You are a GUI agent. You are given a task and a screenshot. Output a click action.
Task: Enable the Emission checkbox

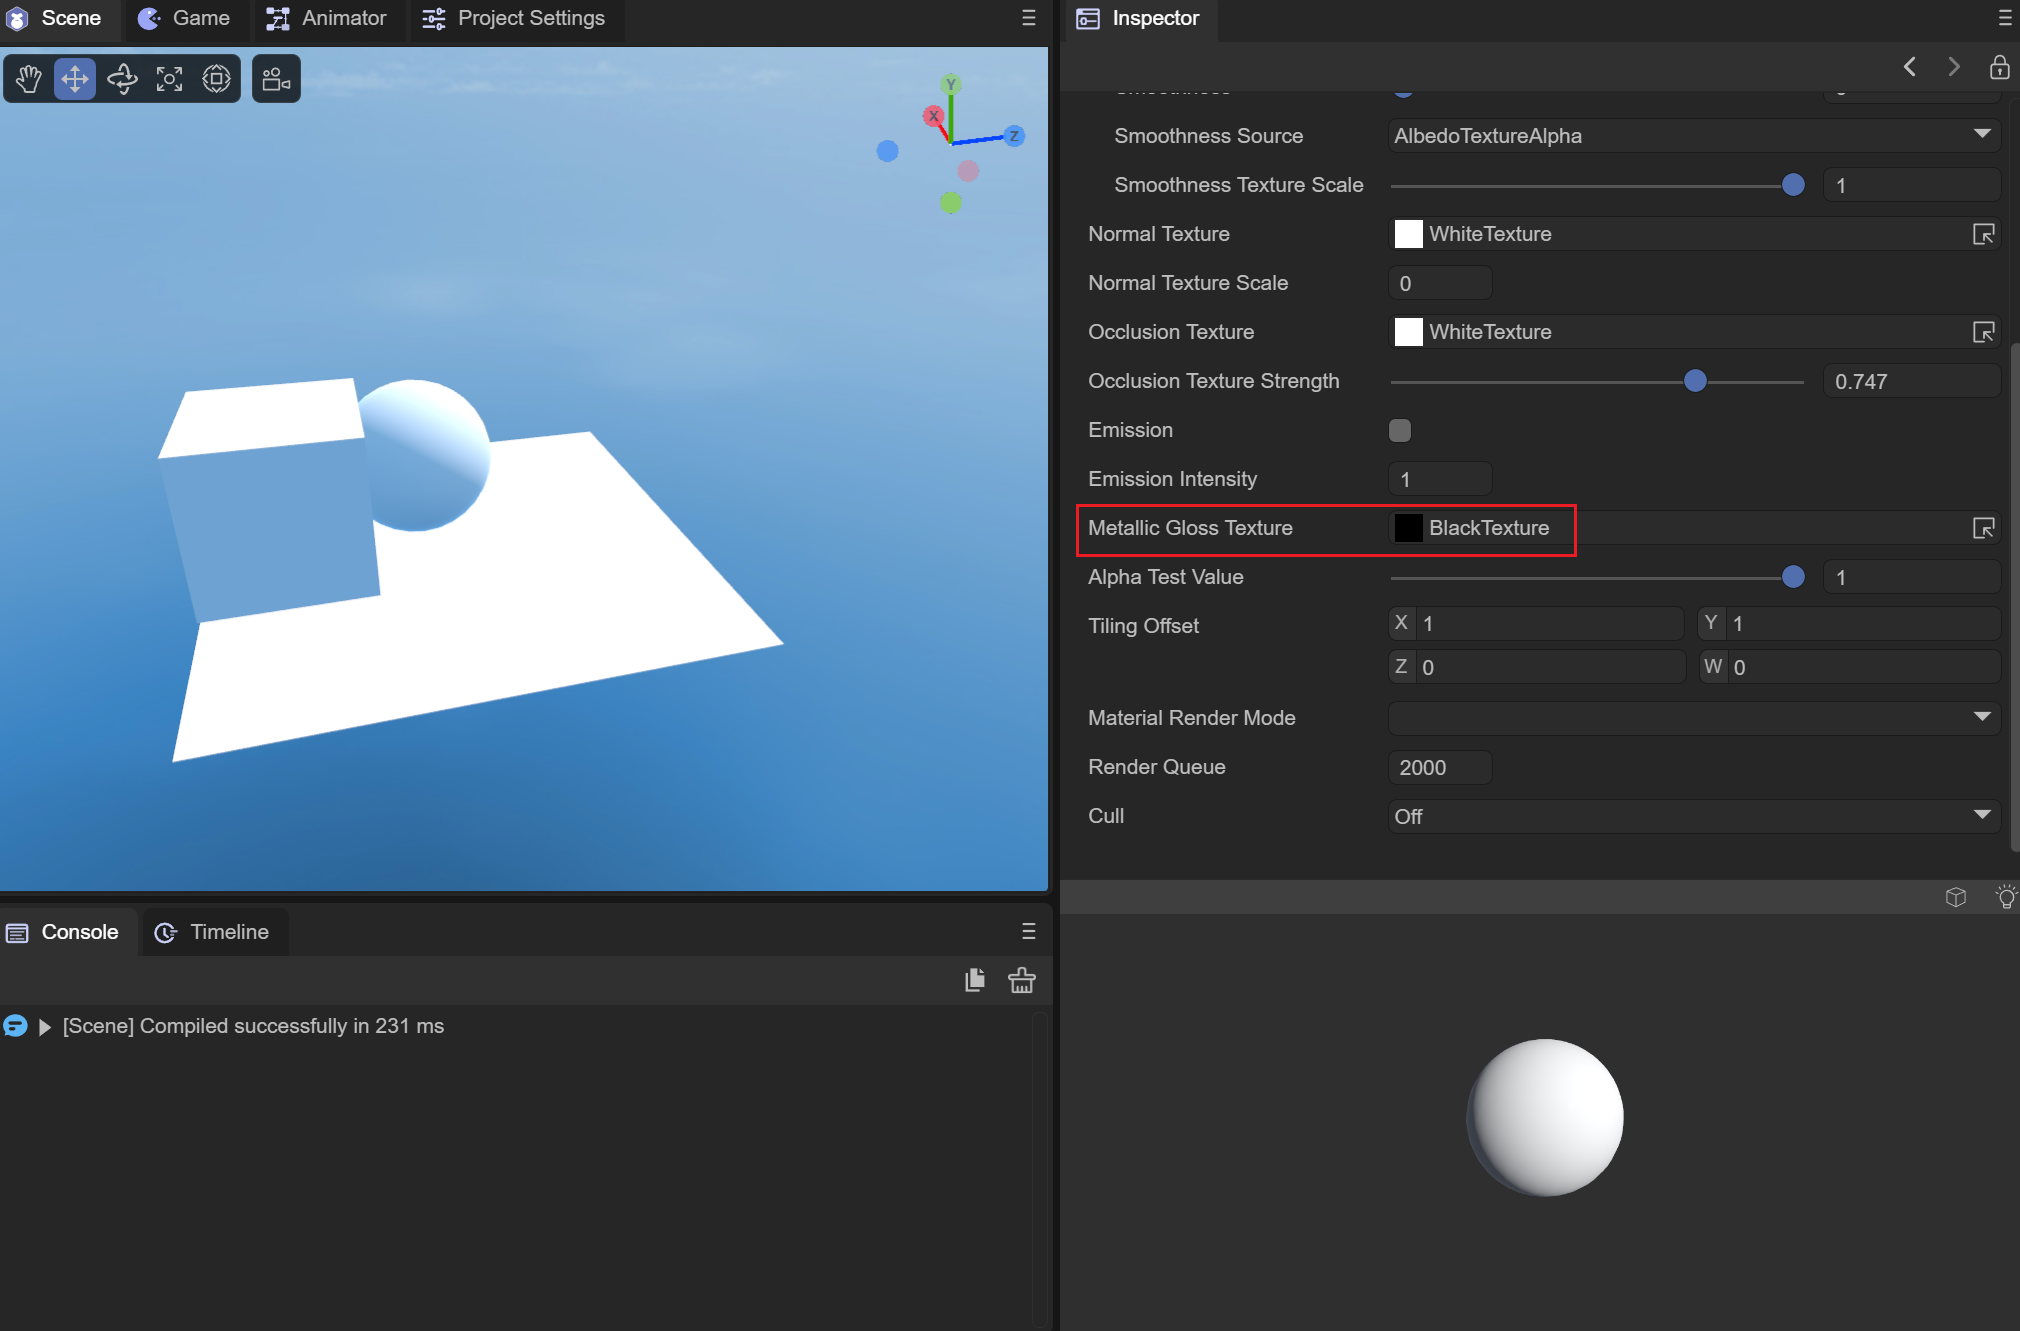point(1400,430)
